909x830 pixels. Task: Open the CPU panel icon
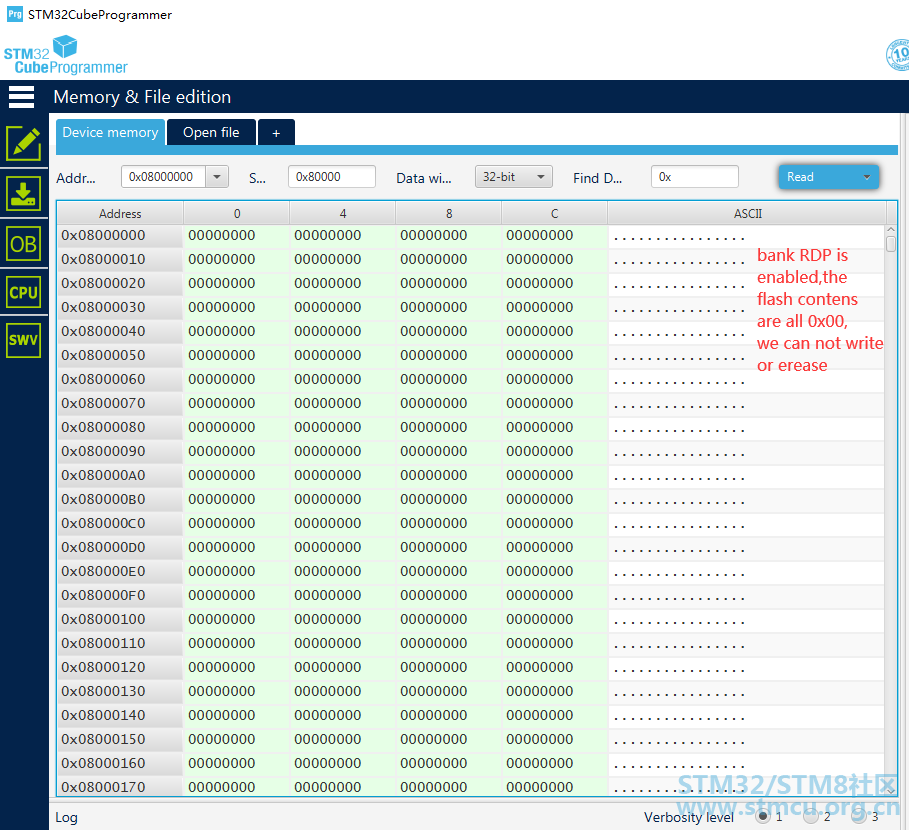click(24, 292)
